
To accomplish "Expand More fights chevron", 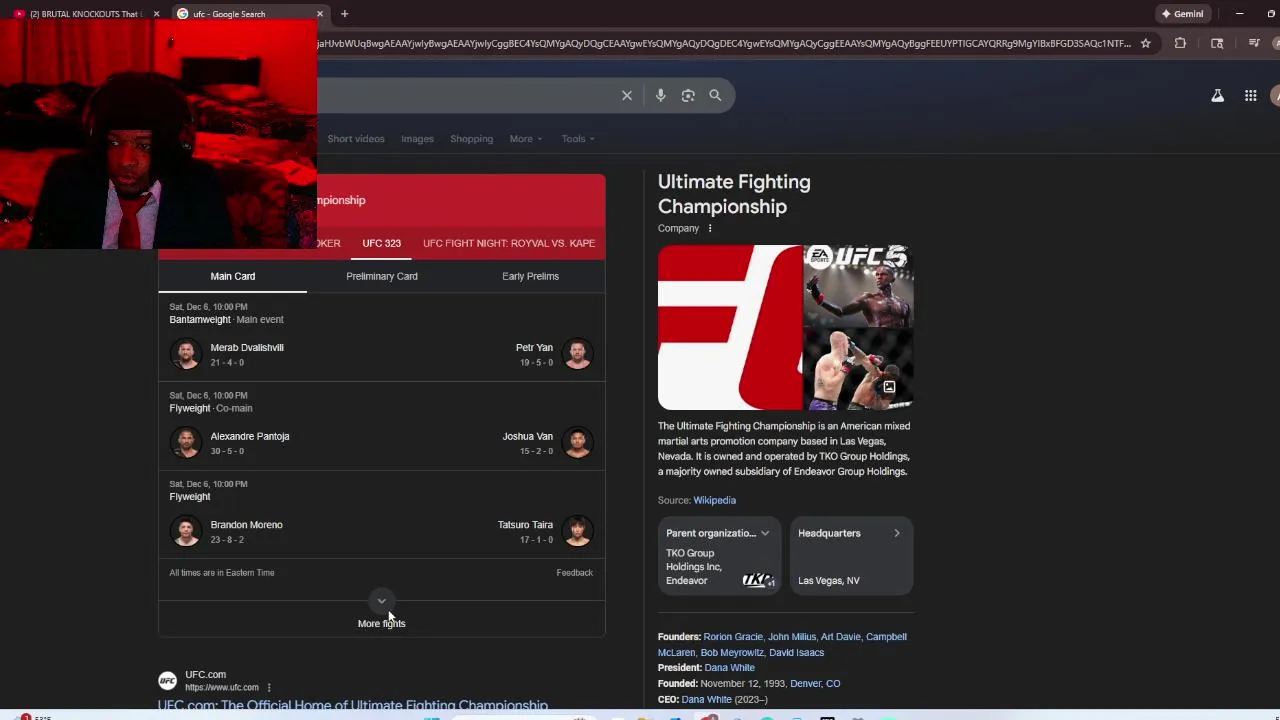I will (381, 601).
